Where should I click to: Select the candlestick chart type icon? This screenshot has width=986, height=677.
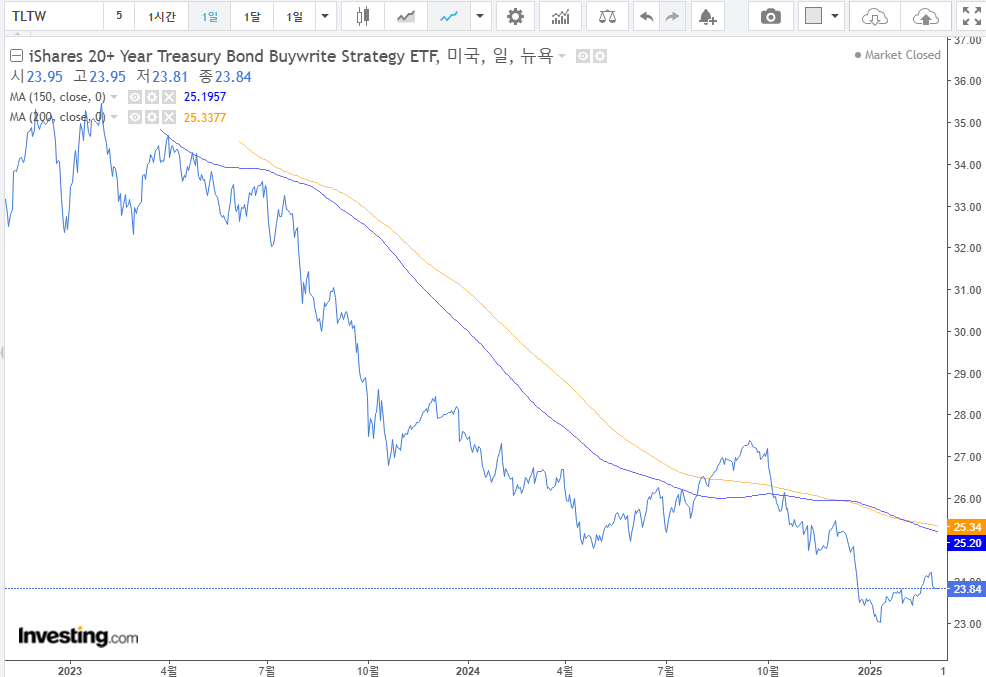pyautogui.click(x=363, y=16)
